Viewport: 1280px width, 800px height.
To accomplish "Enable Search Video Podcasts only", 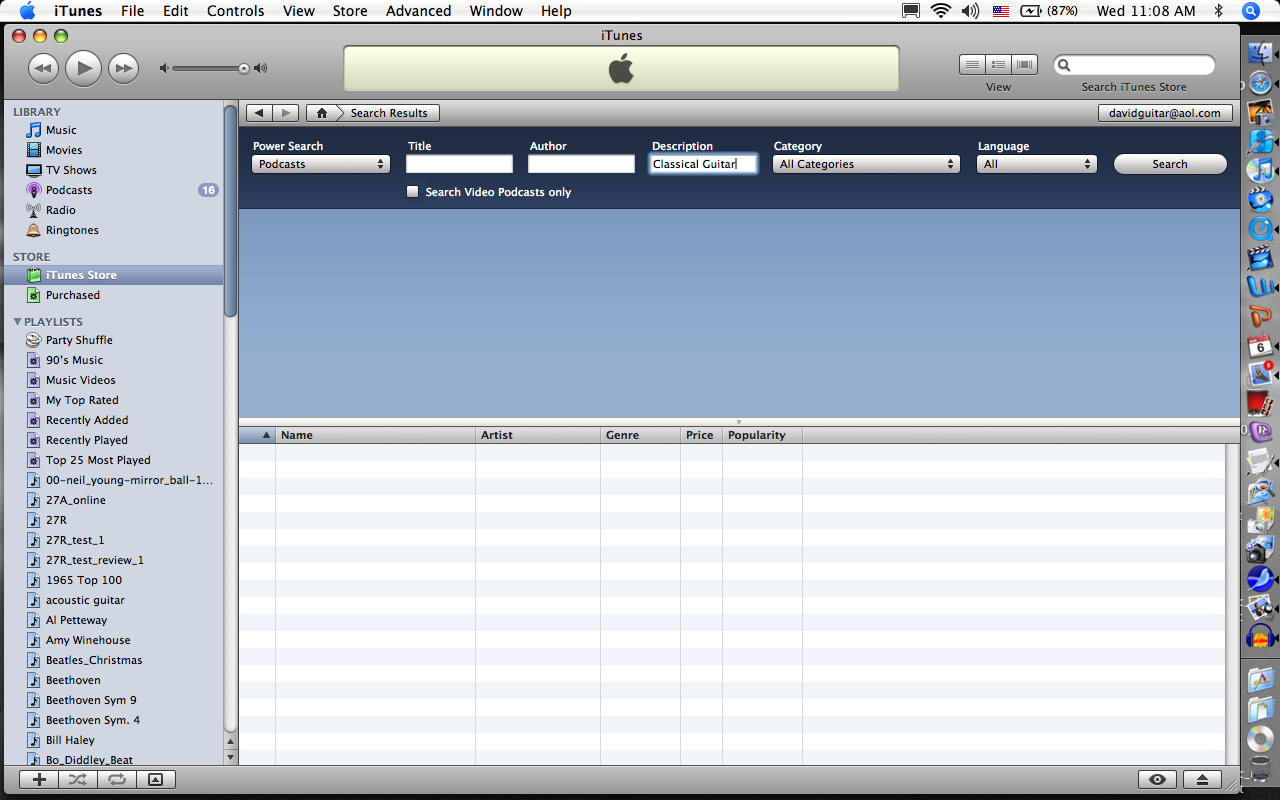I will point(412,192).
